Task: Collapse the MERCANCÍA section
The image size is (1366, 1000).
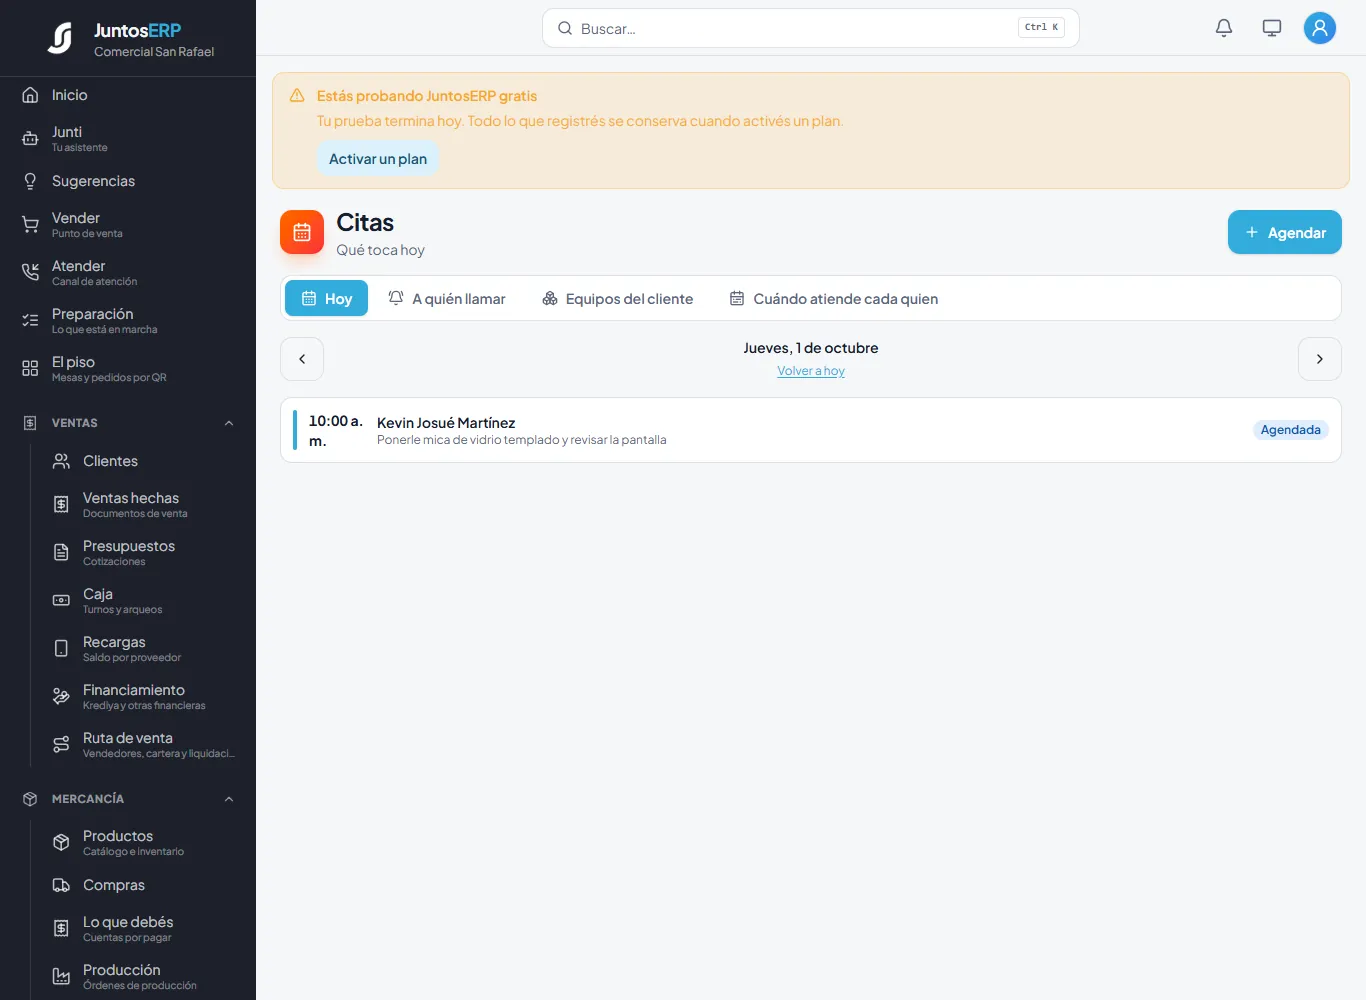Action: tap(128, 799)
